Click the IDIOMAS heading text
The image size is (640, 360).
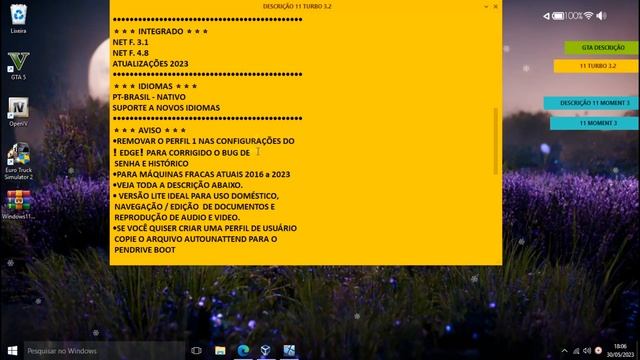(155, 86)
